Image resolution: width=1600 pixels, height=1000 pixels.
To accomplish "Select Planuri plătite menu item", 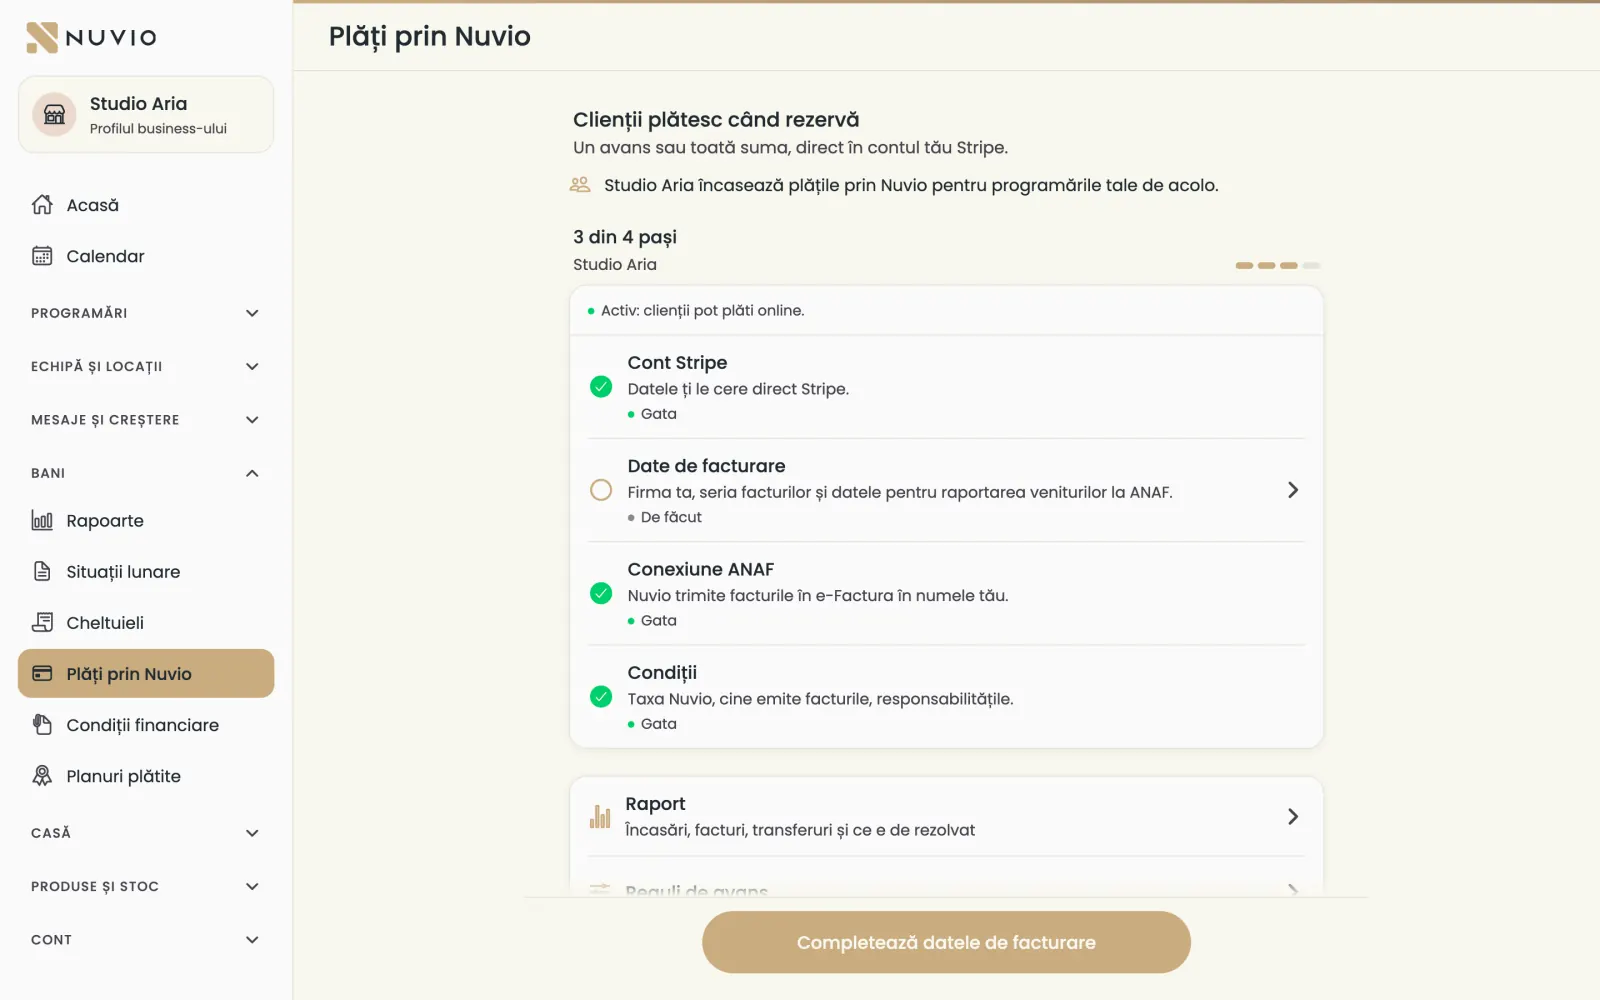I will [x=146, y=776].
